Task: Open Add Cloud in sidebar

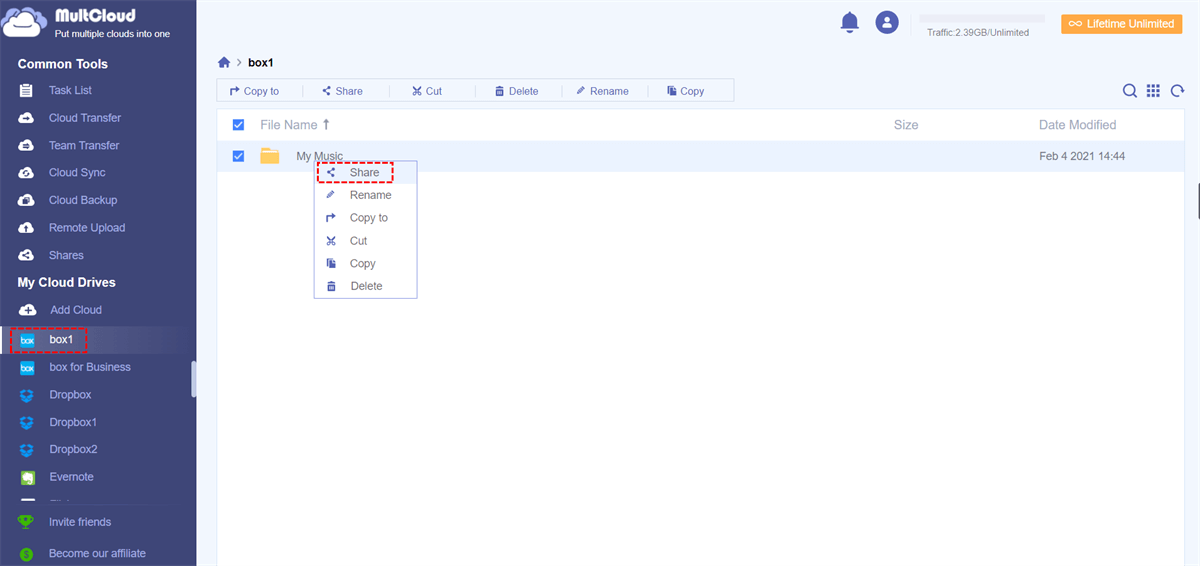Action: tap(76, 310)
